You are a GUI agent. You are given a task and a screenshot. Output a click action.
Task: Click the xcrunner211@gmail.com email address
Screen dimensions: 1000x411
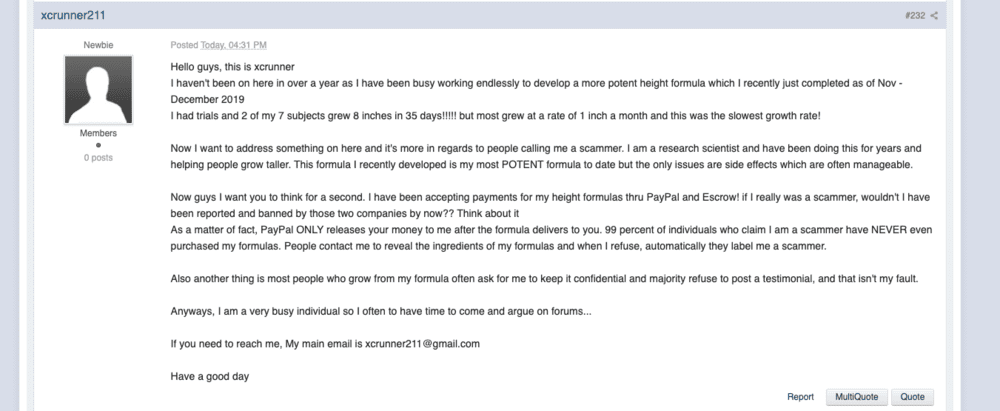tap(422, 343)
